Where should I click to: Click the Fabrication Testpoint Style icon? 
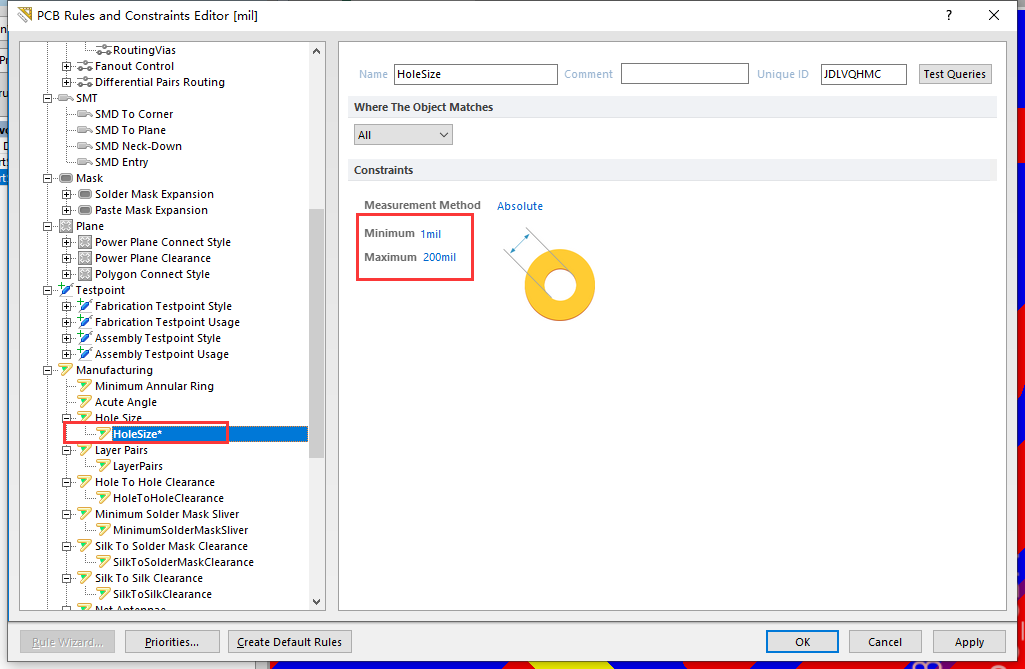pos(84,305)
